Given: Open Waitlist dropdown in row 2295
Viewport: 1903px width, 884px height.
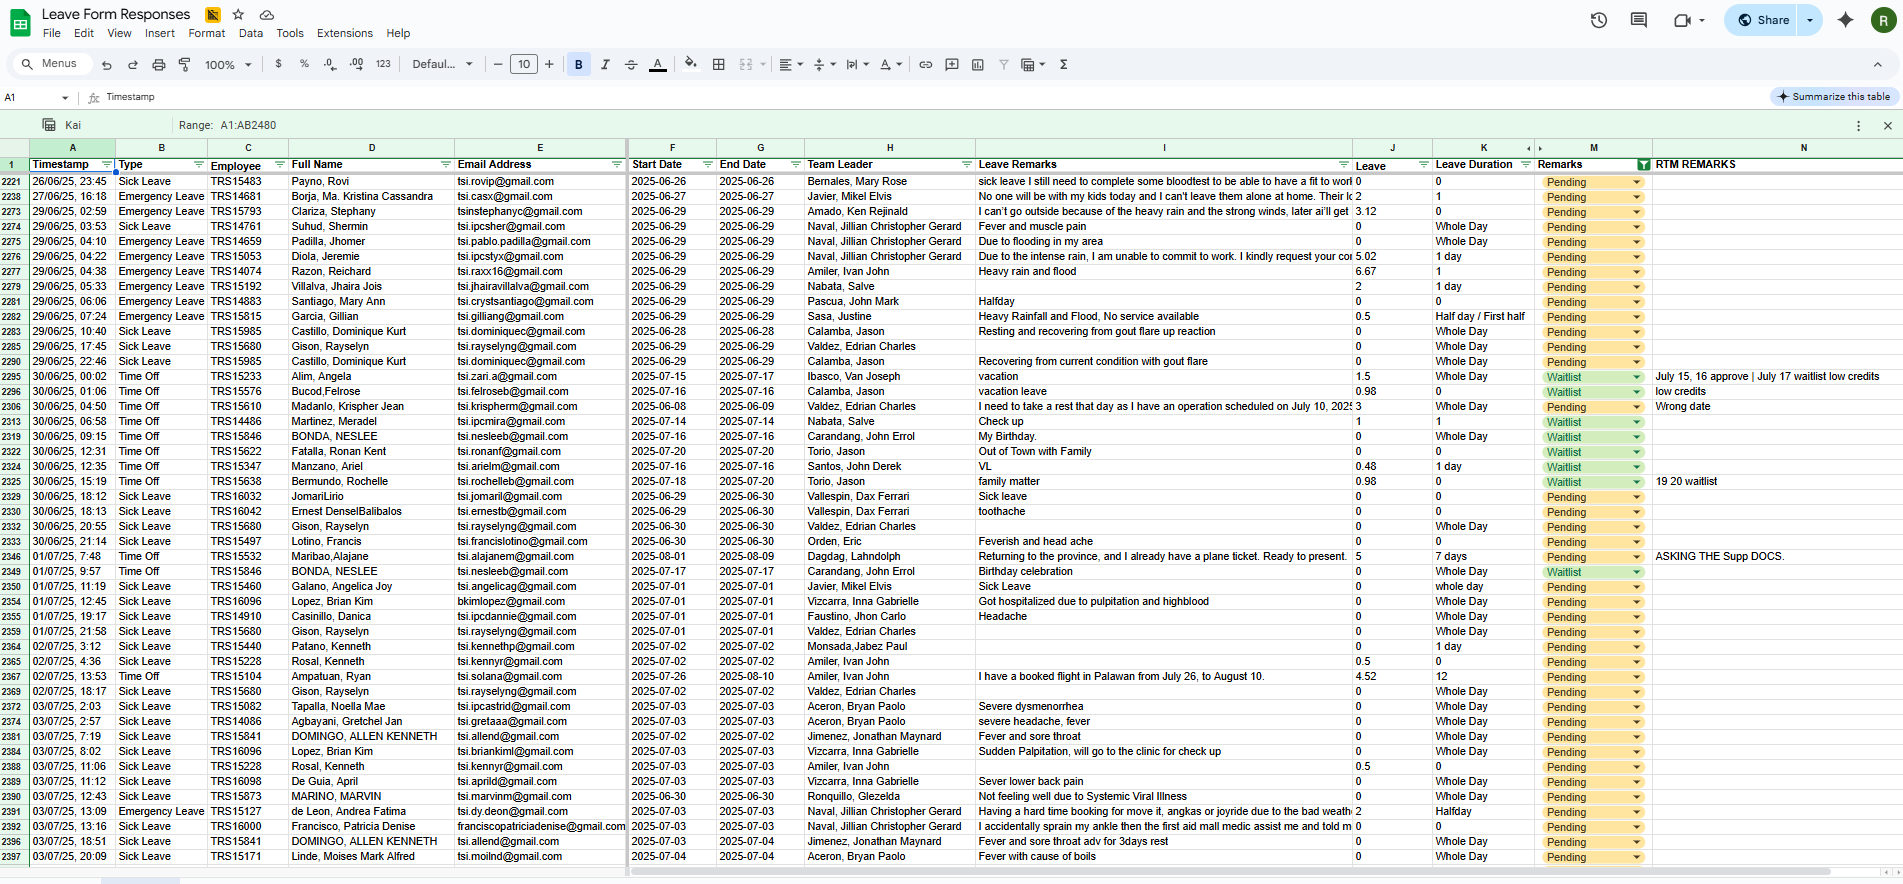Looking at the screenshot, I should 1637,377.
